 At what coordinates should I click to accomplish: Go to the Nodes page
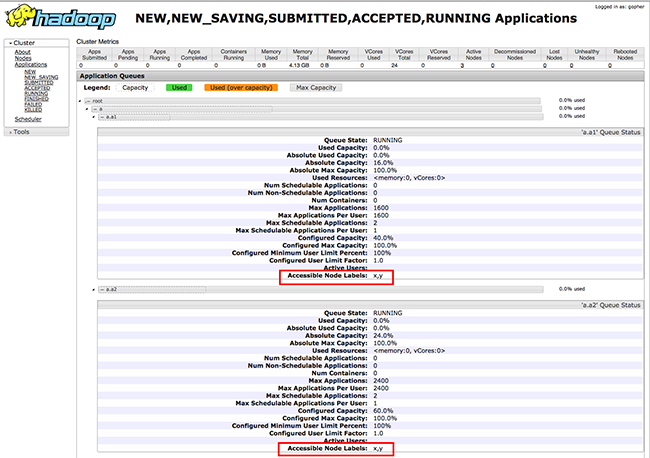coord(22,58)
